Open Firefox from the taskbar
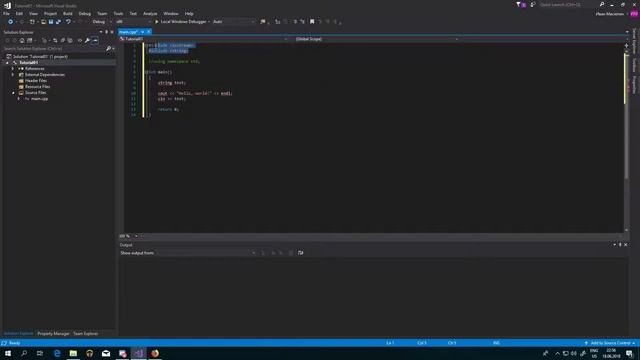The width and height of the screenshot is (640, 360). coord(155,353)
